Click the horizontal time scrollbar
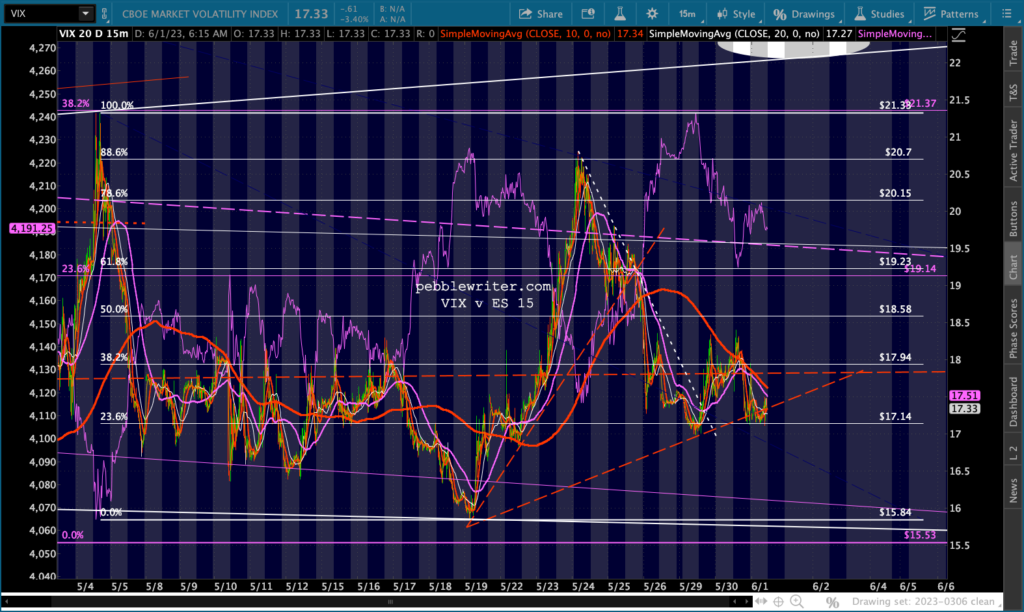 pyautogui.click(x=400, y=602)
